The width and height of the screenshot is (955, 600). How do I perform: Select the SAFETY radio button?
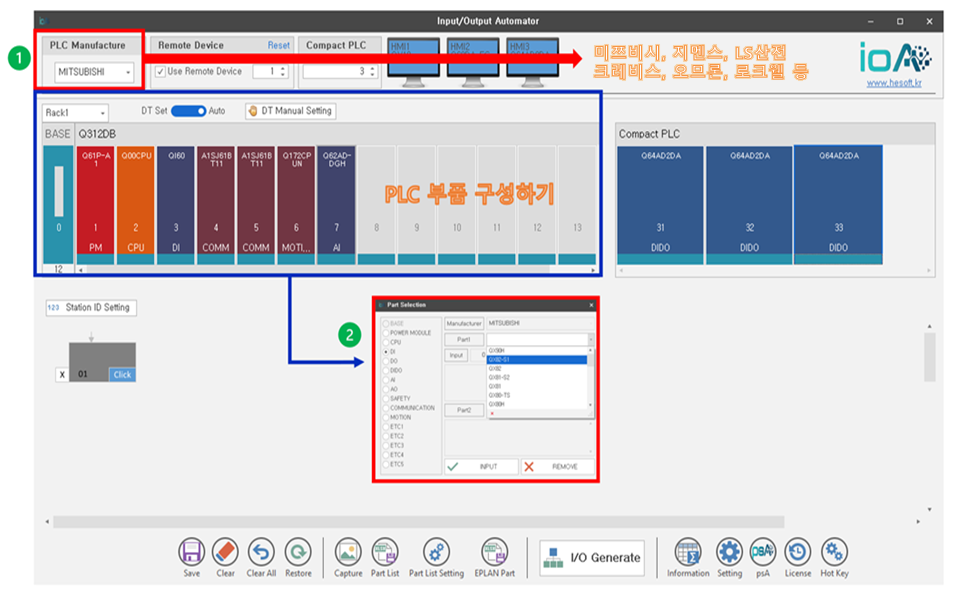pyautogui.click(x=386, y=398)
